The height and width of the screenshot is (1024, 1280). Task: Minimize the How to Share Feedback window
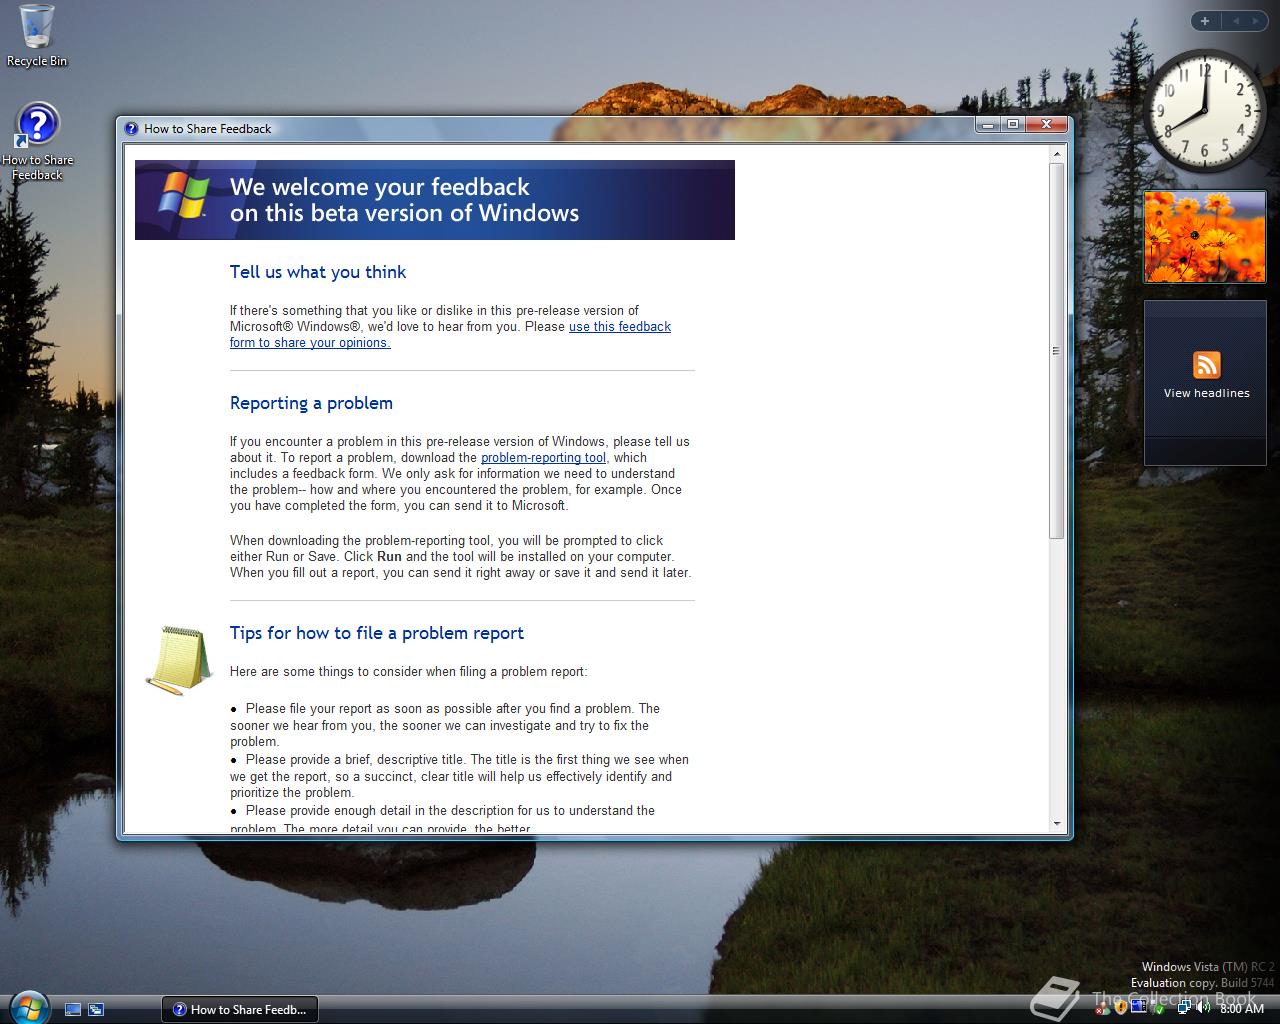coord(988,124)
